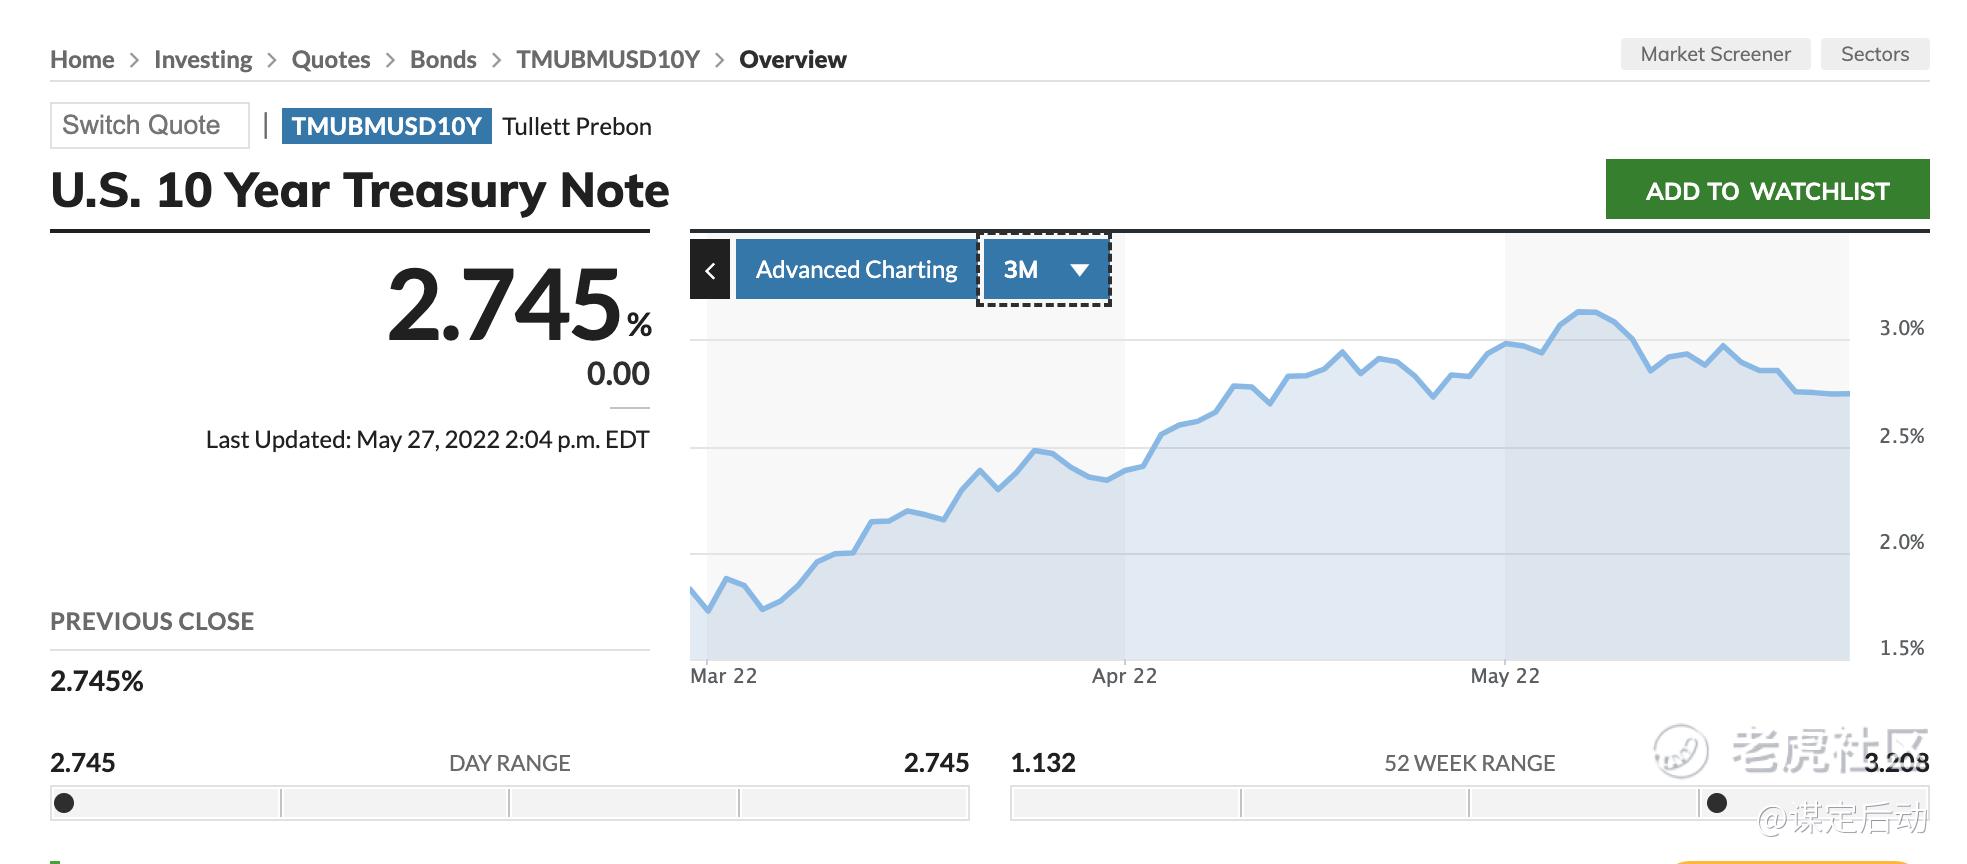Open the Market Screener tab
The height and width of the screenshot is (864, 1967).
coord(1715,55)
